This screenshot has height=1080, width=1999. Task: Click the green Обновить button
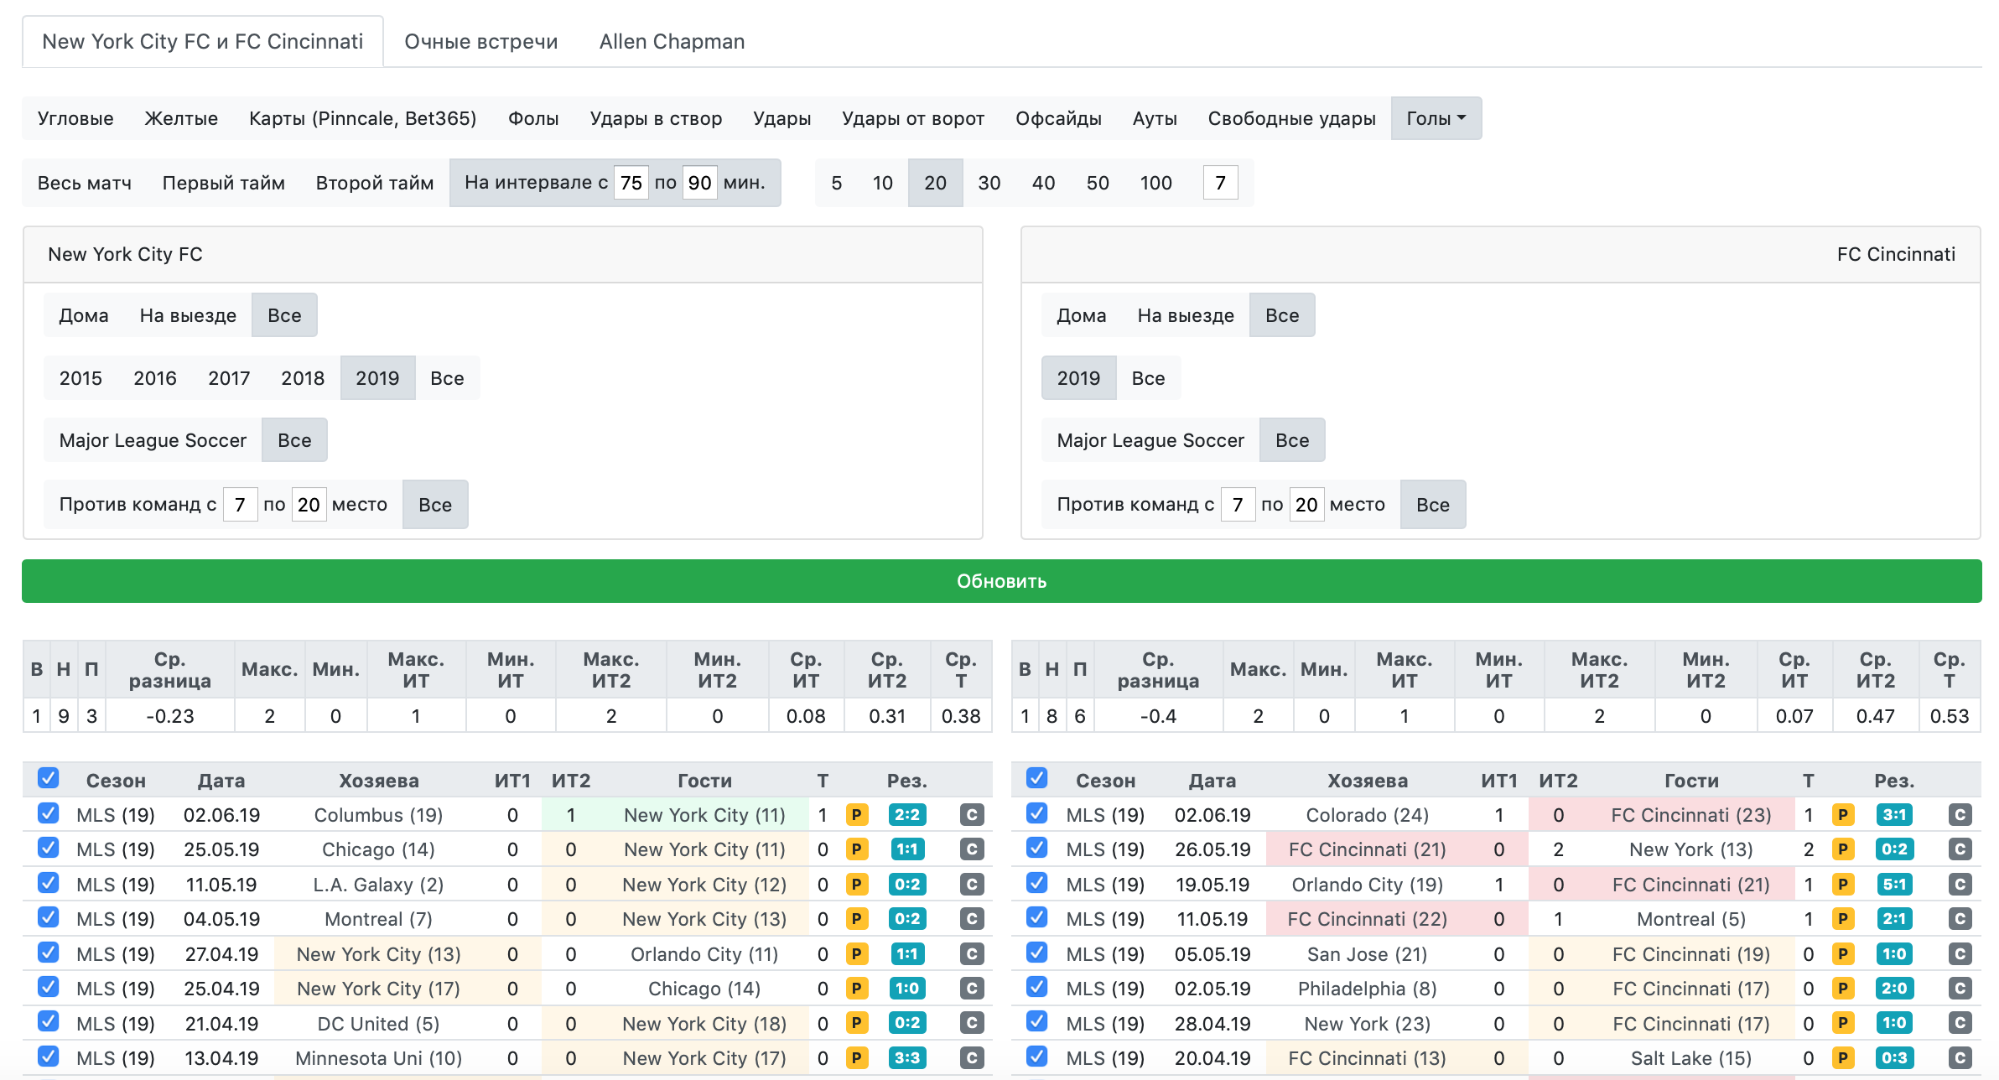(1001, 581)
